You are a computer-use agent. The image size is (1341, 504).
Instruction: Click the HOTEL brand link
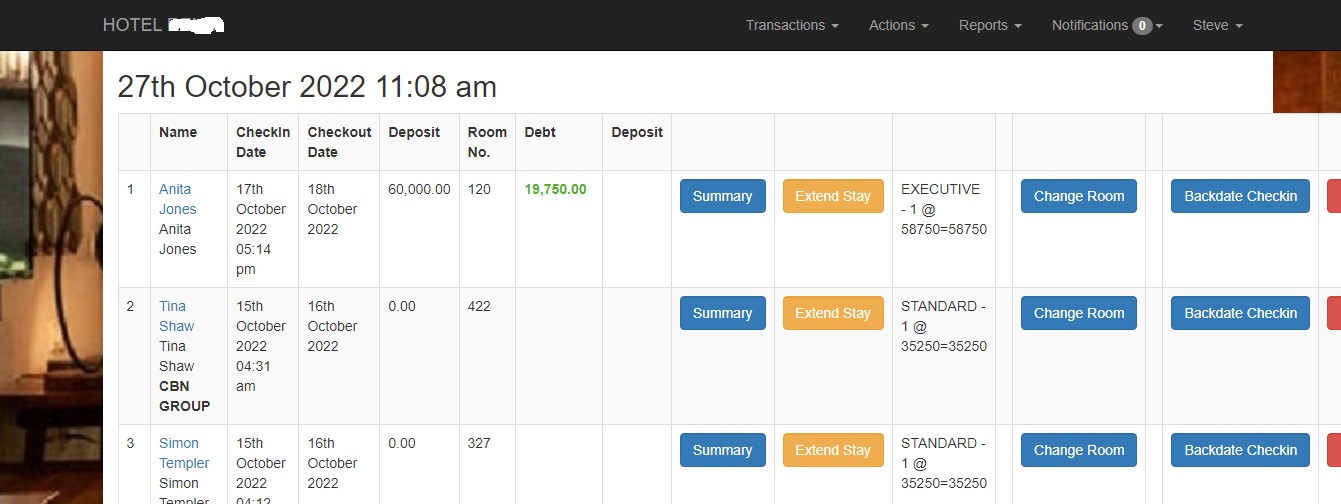pos(162,25)
